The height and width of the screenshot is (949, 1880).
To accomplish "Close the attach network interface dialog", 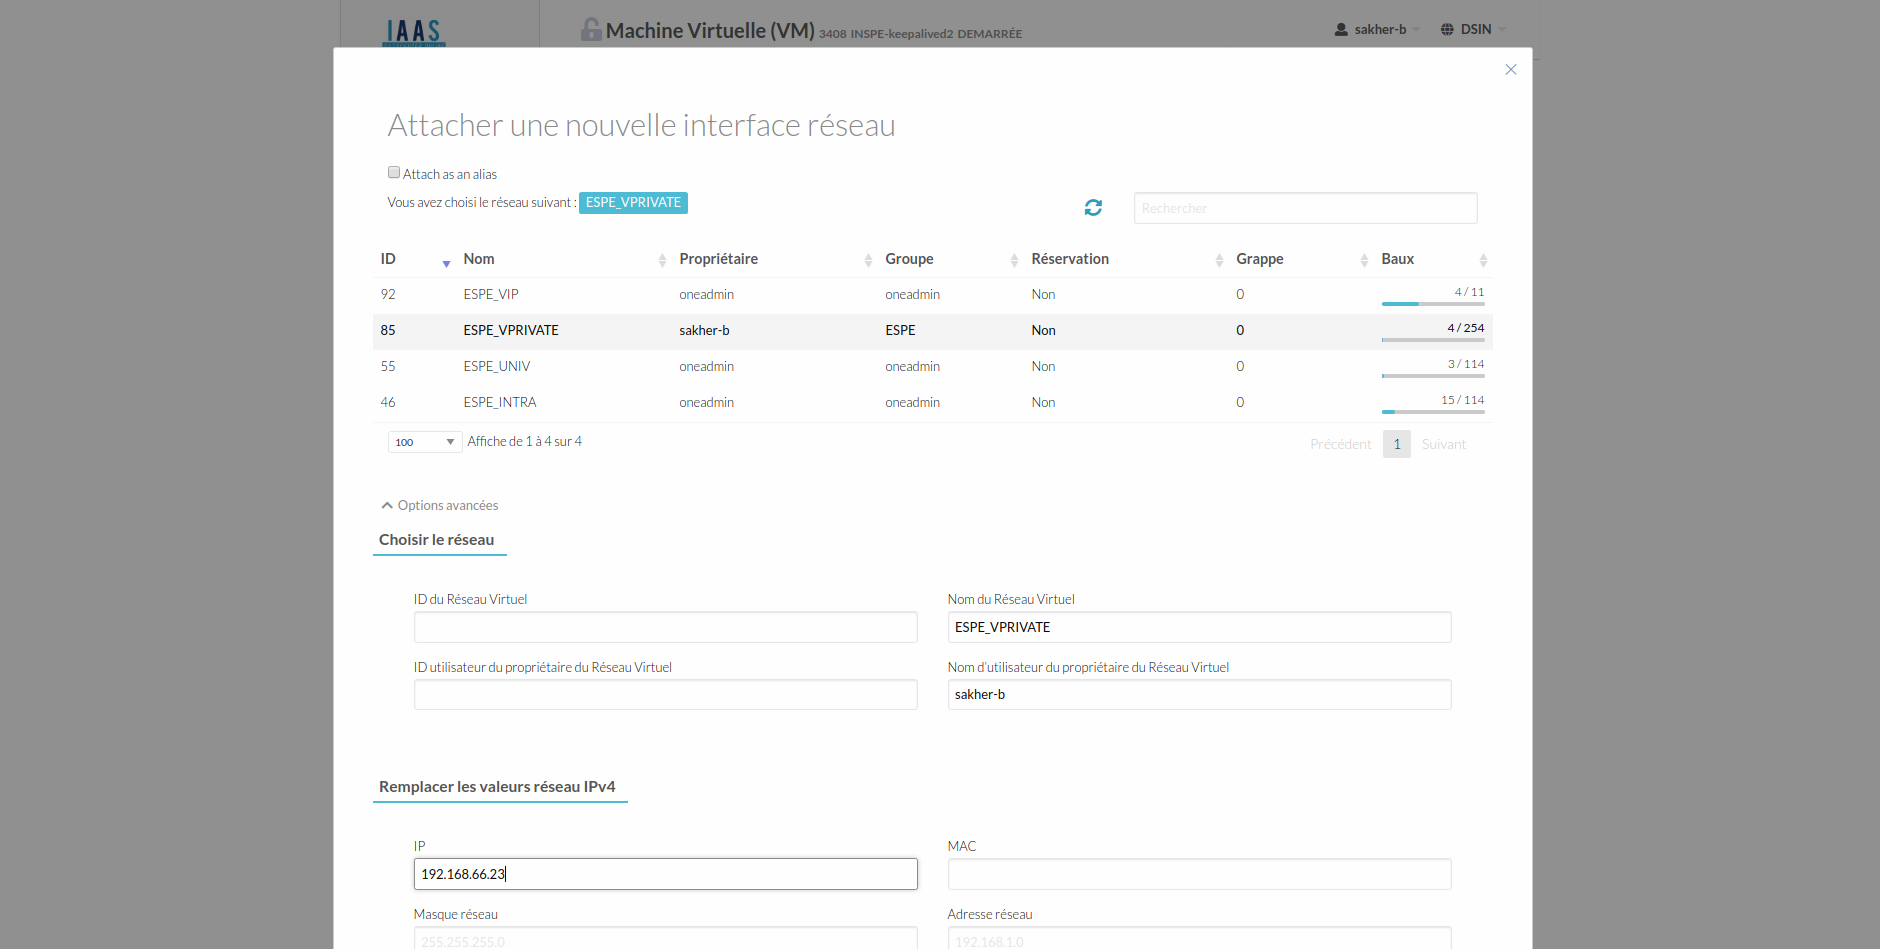I will [1510, 70].
